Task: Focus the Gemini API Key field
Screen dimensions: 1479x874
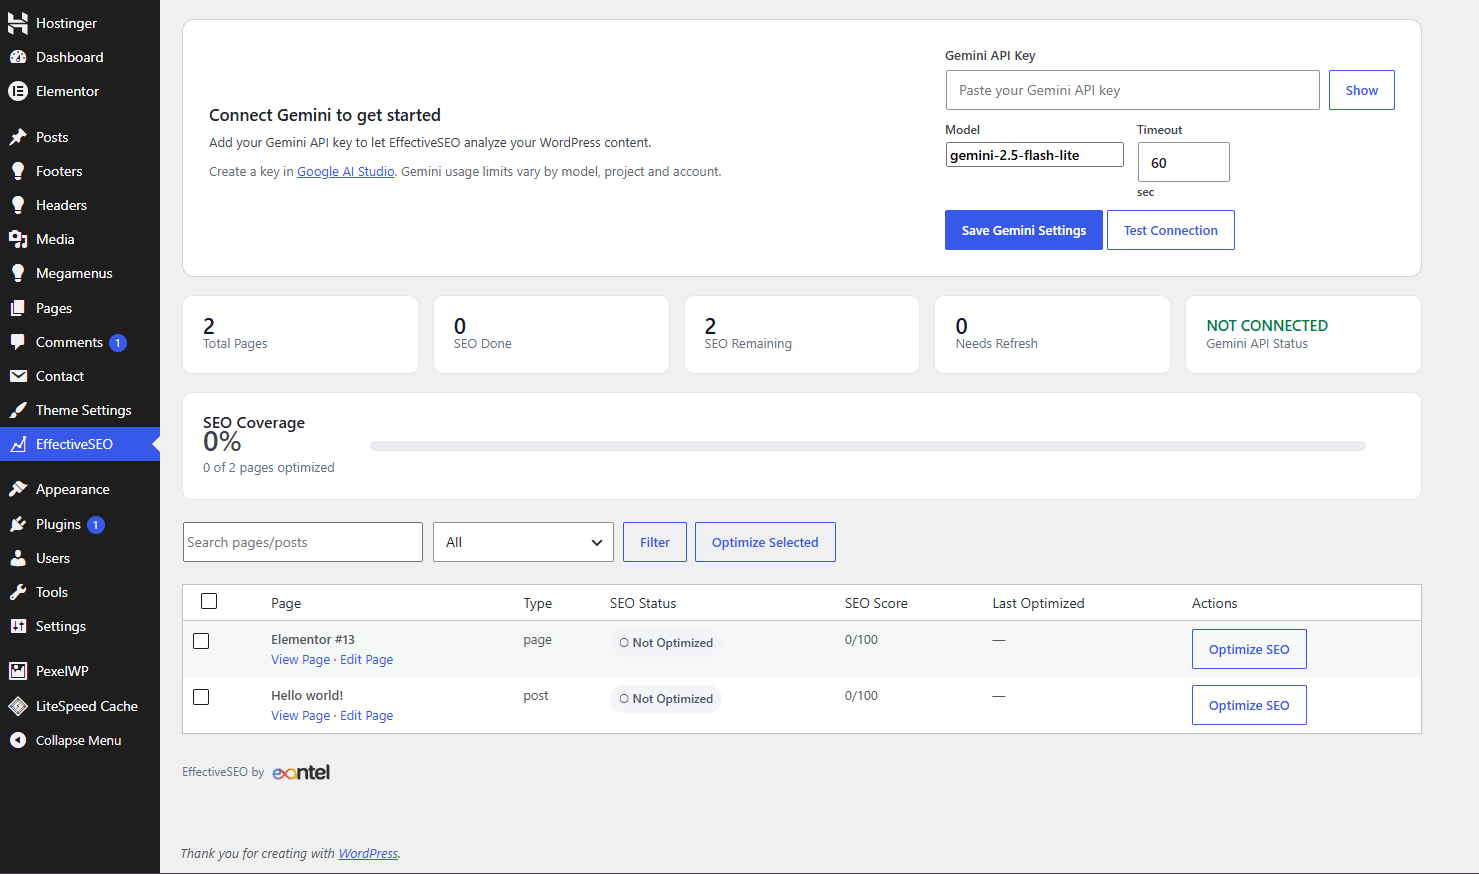Action: point(1133,90)
